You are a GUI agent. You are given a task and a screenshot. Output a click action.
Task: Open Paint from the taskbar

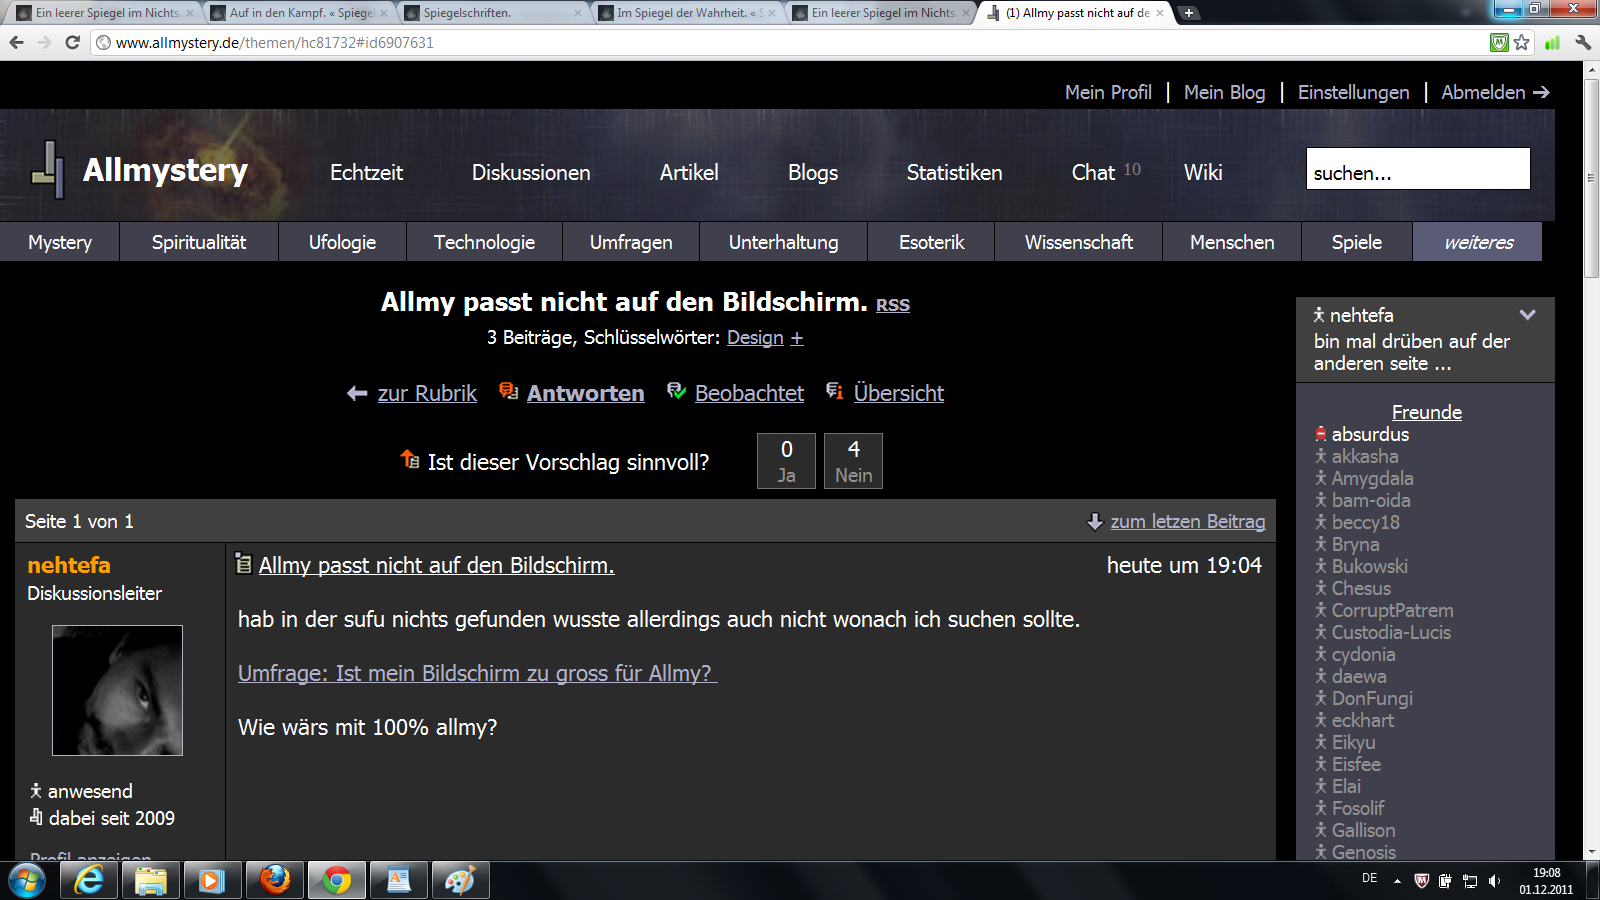[x=460, y=881]
